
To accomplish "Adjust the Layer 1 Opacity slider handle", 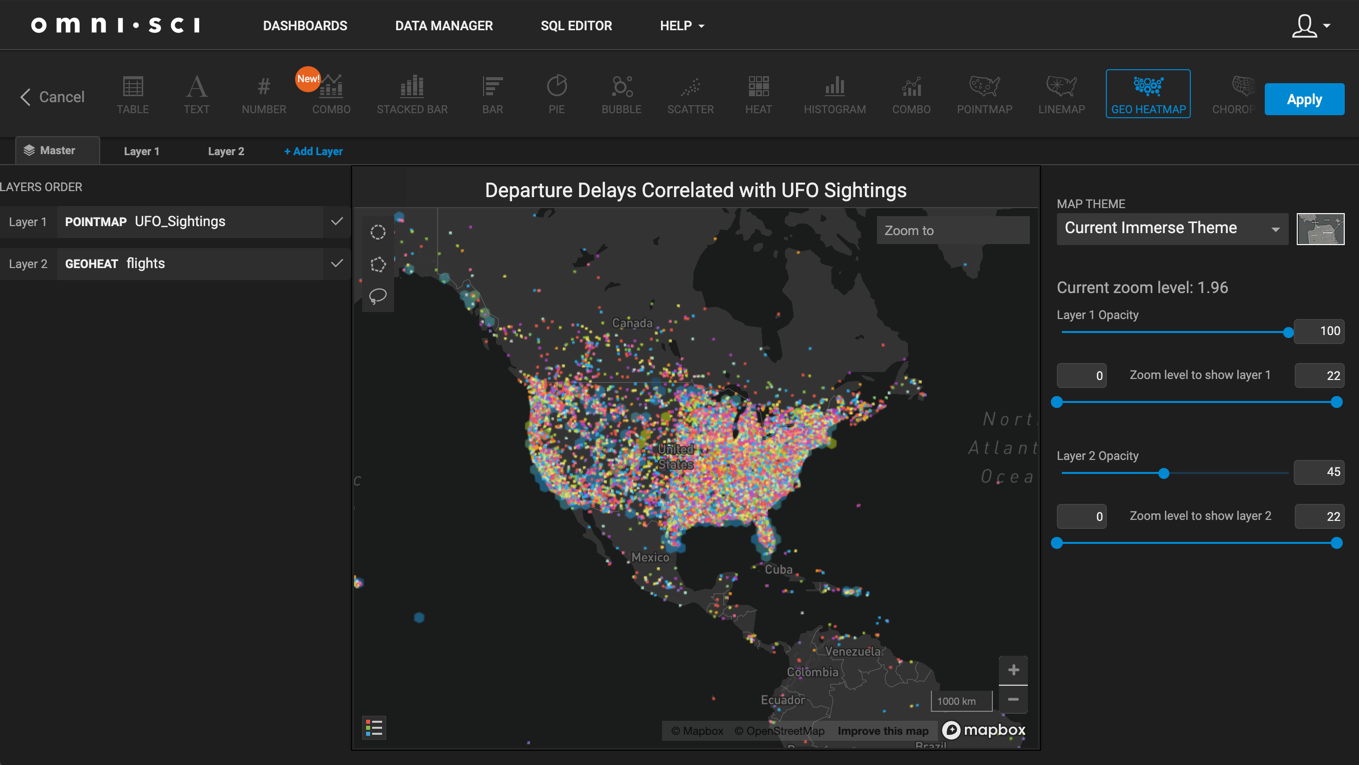I will [x=1288, y=332].
